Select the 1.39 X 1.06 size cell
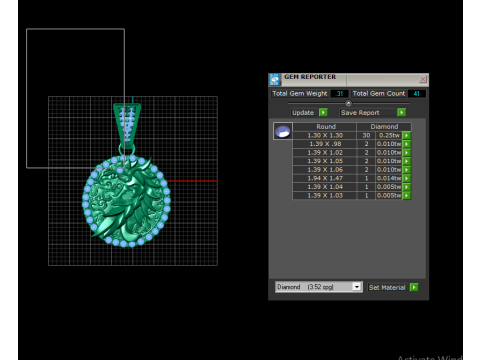 tap(325, 170)
